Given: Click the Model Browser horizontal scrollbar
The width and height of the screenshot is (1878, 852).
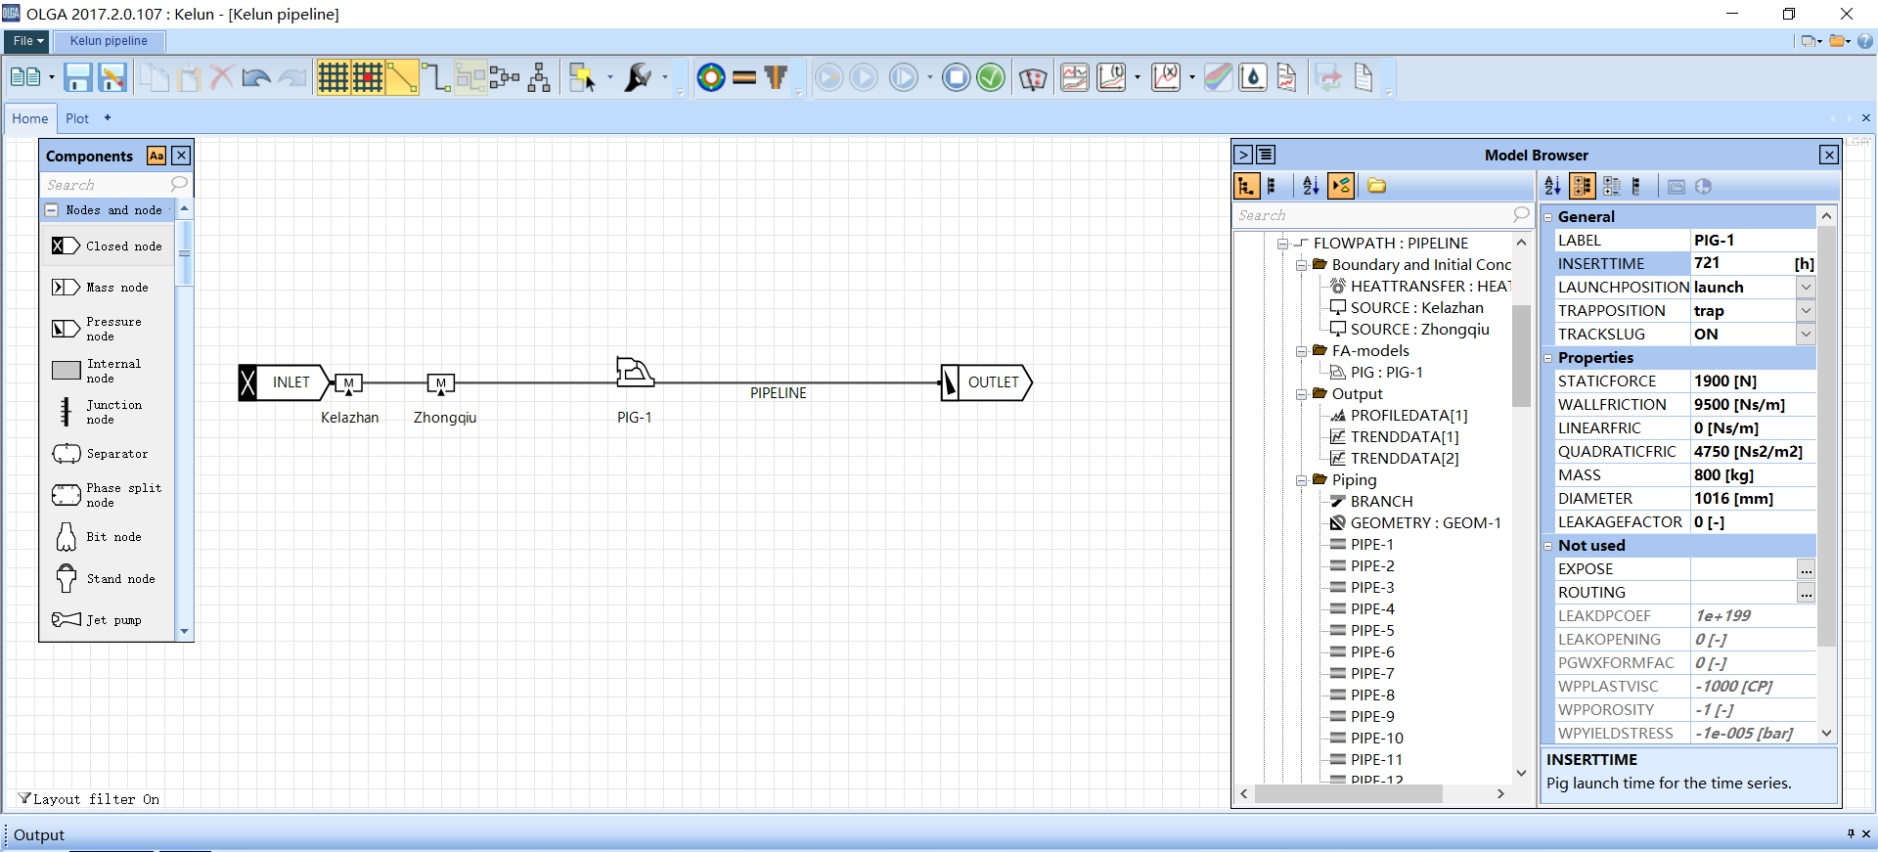Looking at the screenshot, I should (1348, 794).
